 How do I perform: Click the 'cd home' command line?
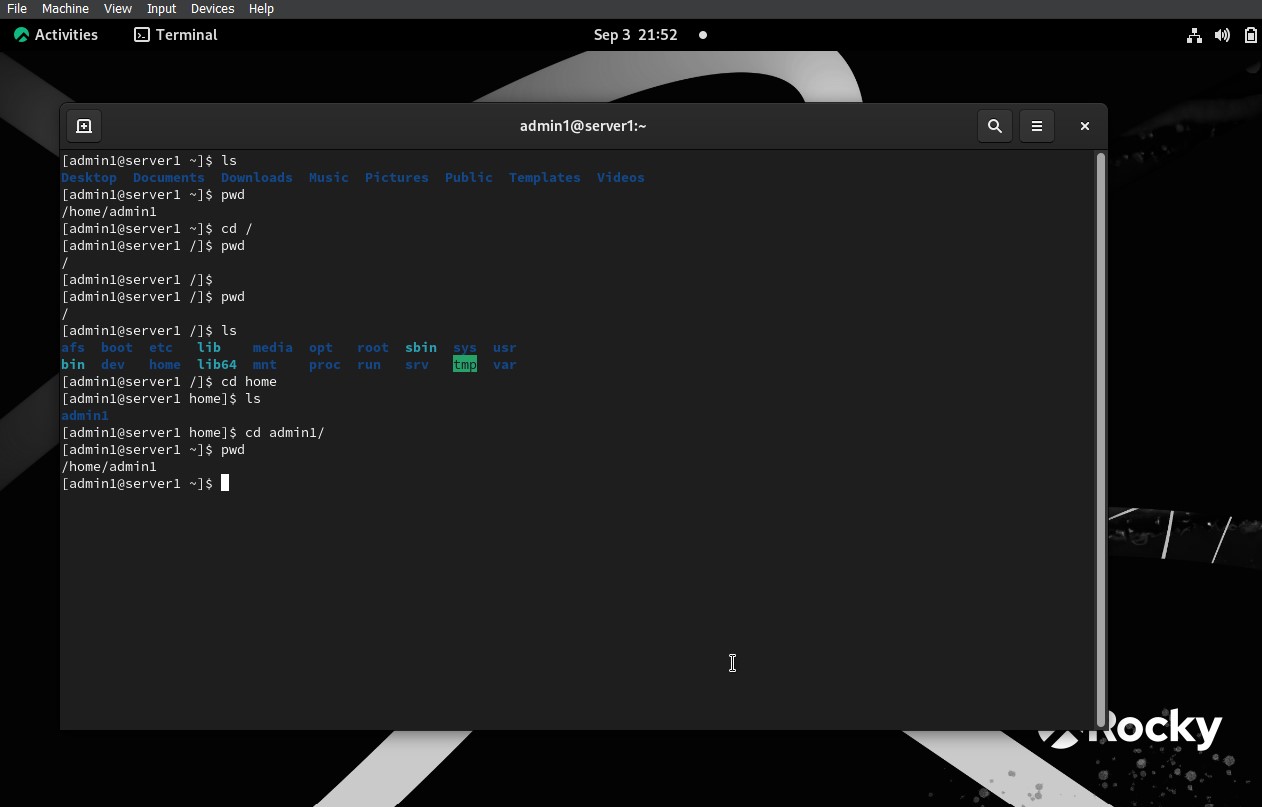point(169,382)
